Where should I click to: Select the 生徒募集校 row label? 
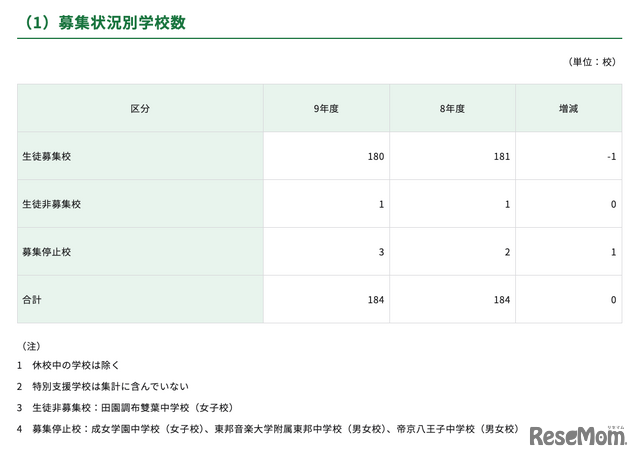[x=47, y=156]
